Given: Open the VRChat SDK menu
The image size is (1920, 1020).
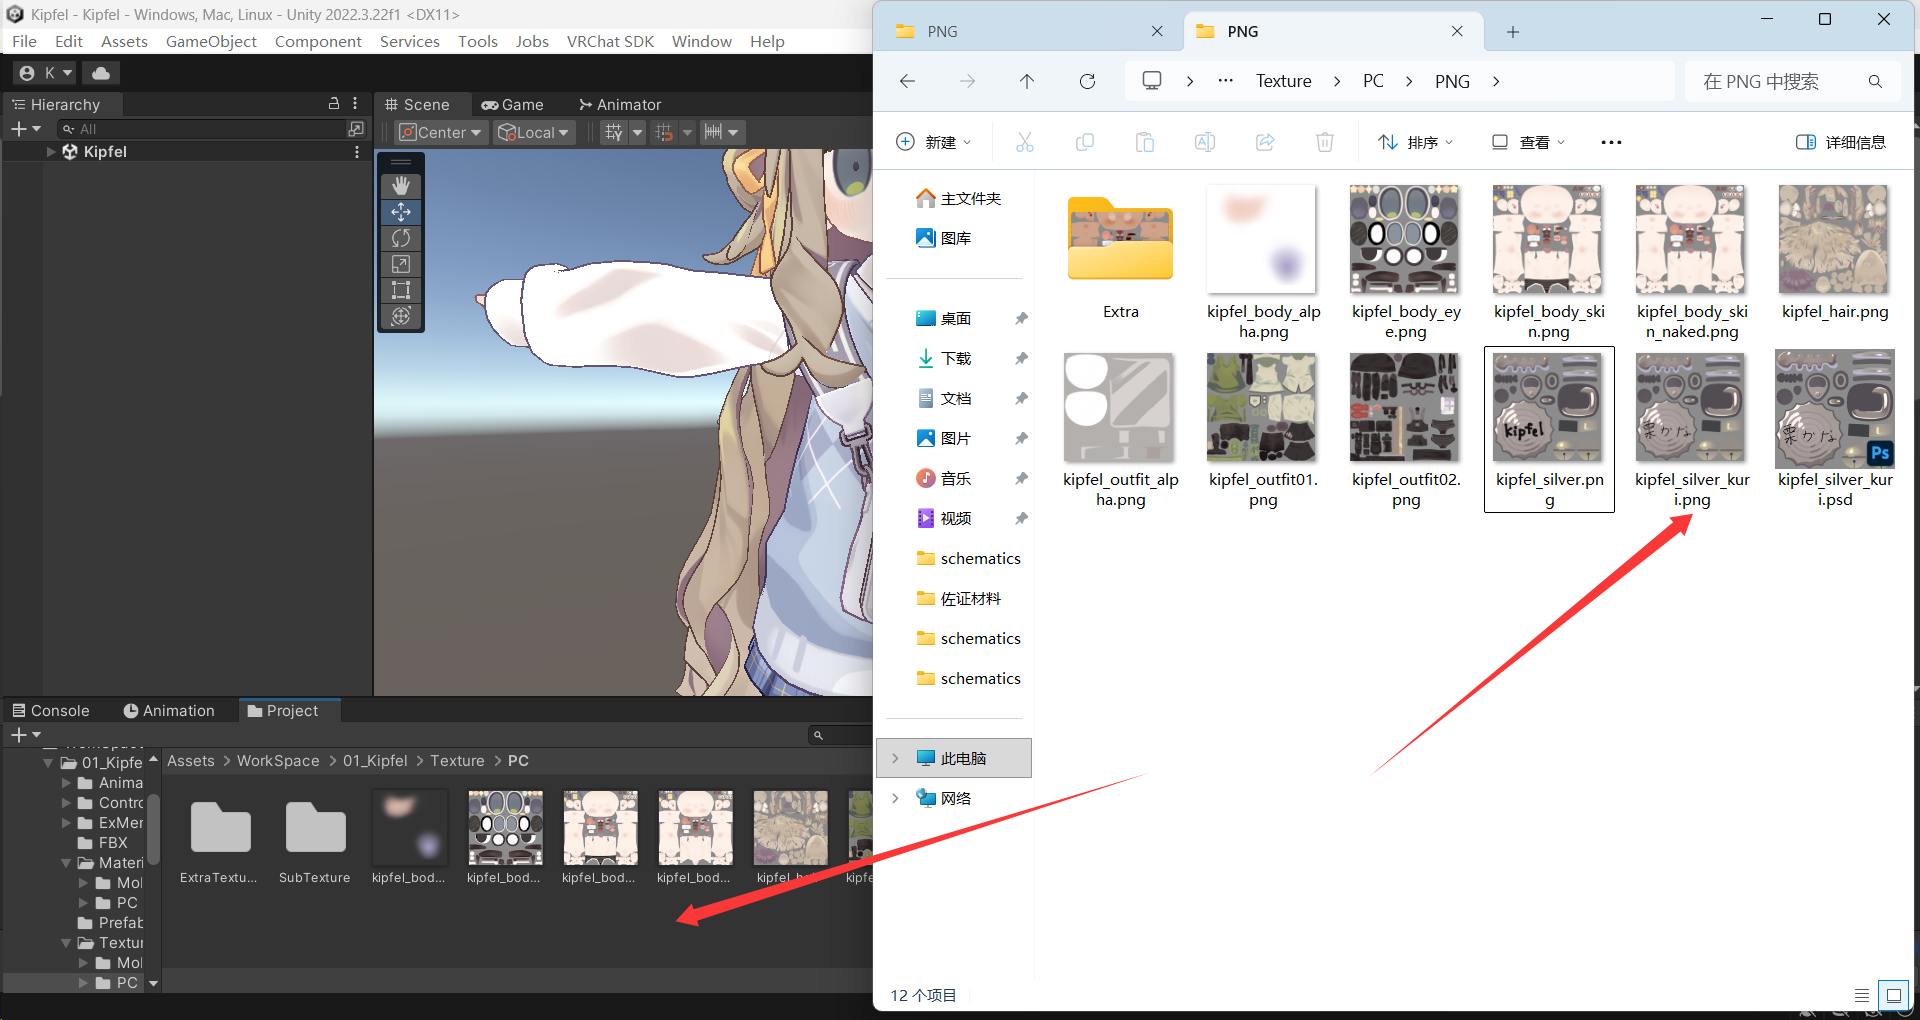Looking at the screenshot, I should pyautogui.click(x=610, y=41).
